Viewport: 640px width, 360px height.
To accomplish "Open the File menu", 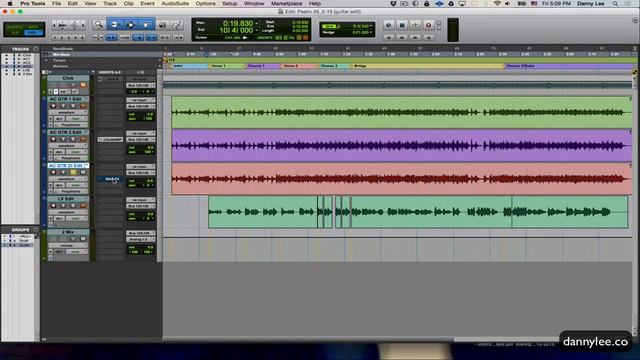I will pos(56,4).
